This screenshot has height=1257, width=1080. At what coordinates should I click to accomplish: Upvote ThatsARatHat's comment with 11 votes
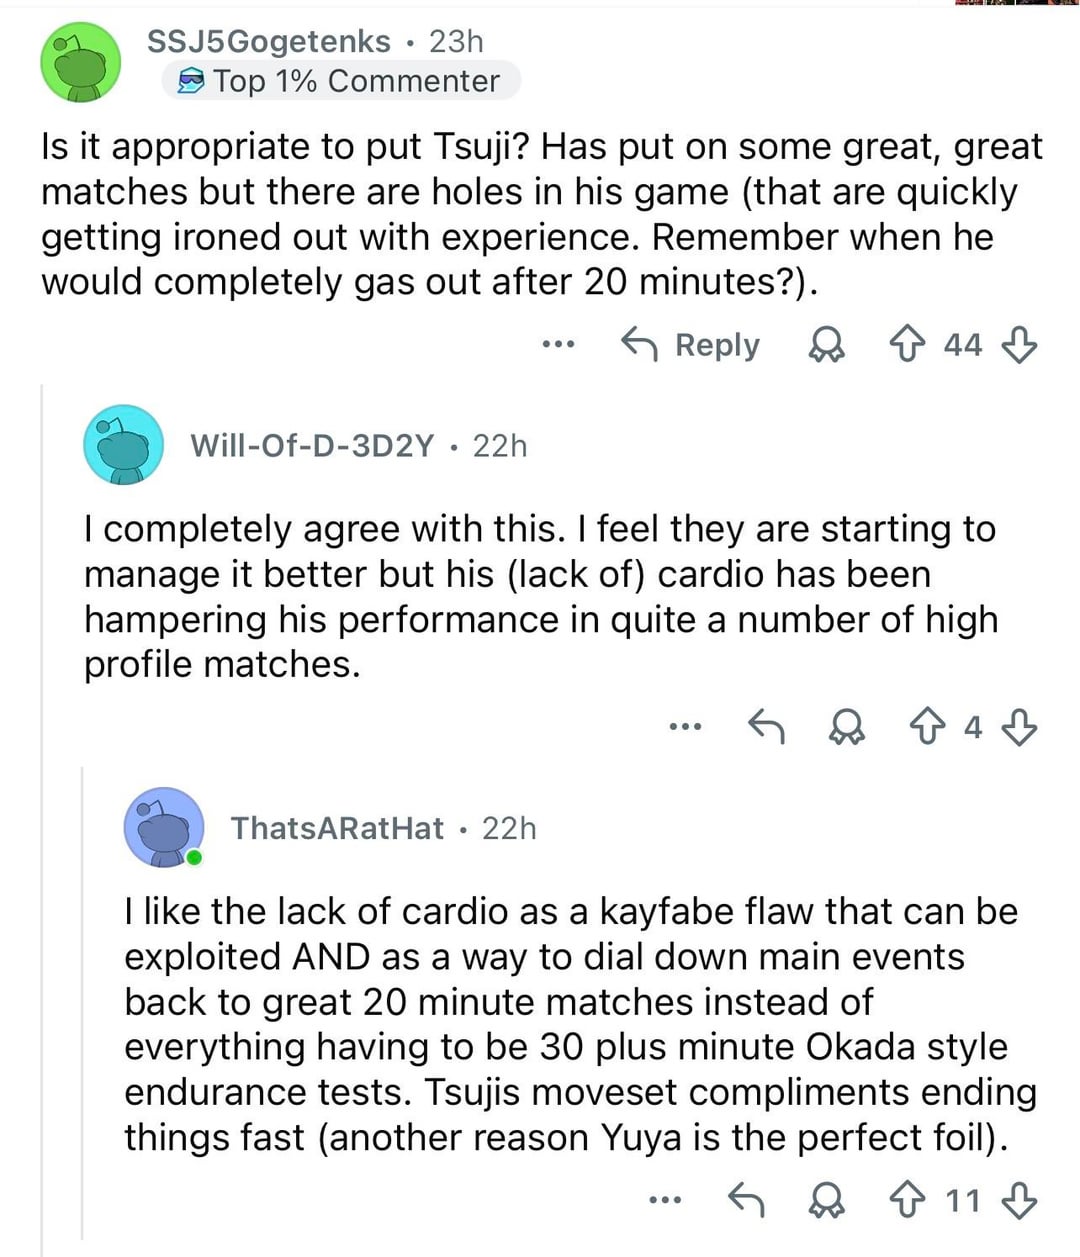(906, 1199)
